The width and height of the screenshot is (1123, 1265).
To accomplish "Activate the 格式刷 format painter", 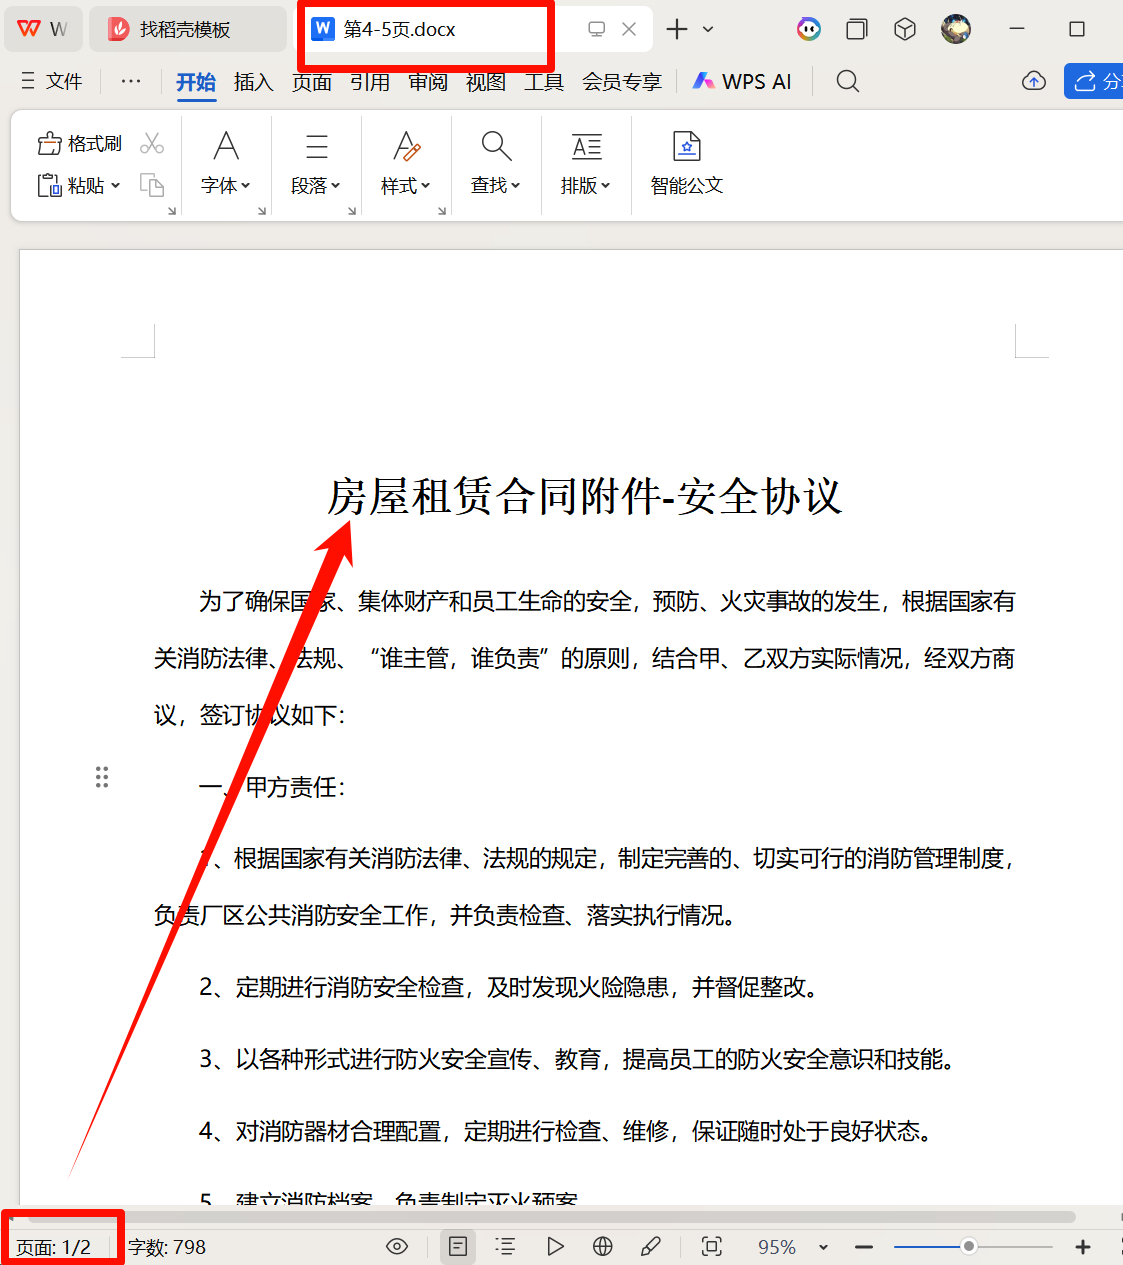I will 80,144.
